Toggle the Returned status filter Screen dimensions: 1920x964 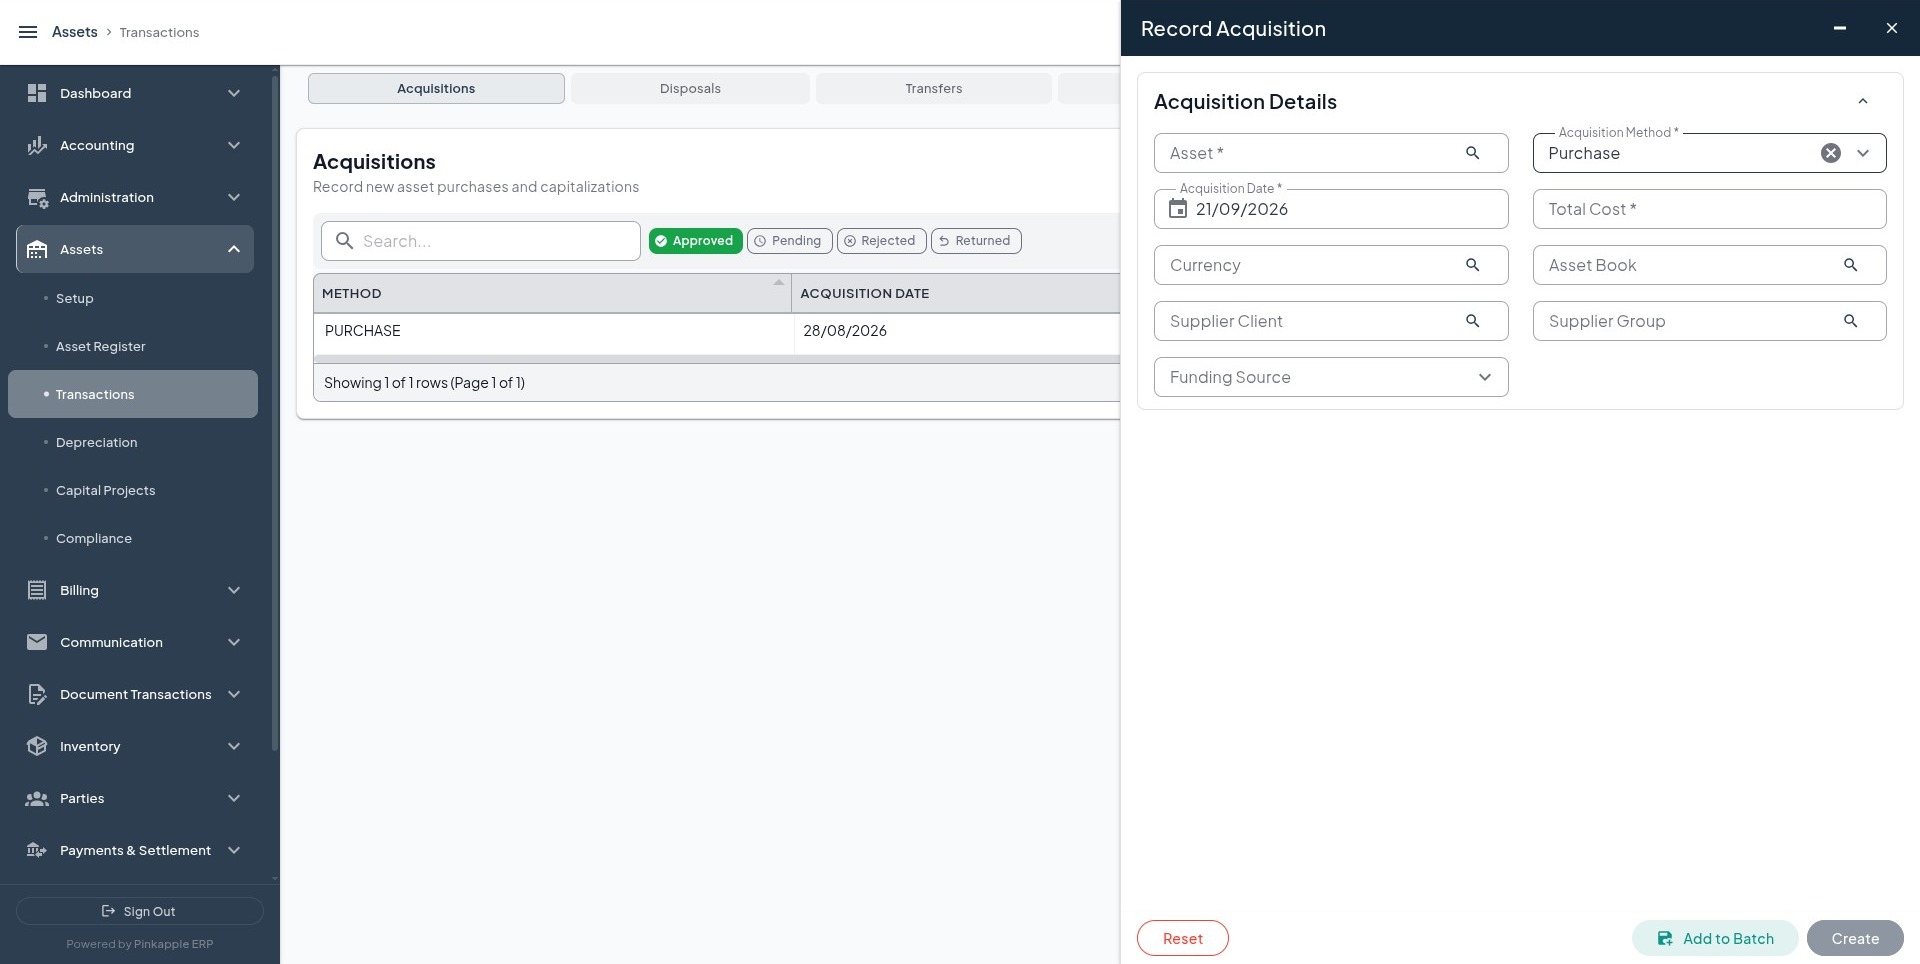(x=975, y=241)
